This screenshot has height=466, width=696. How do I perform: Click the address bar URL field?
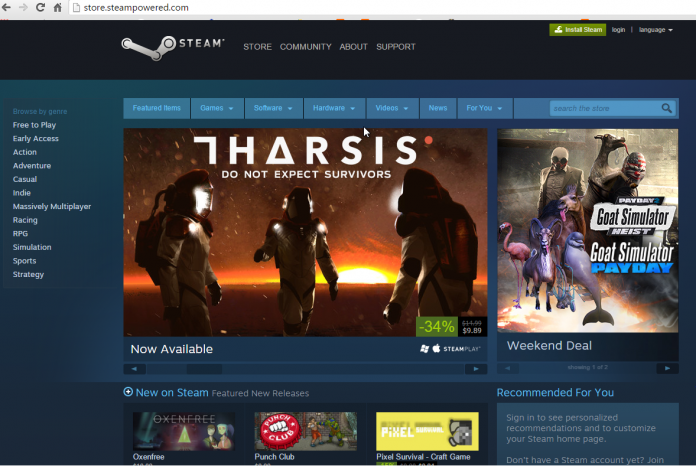[382, 8]
